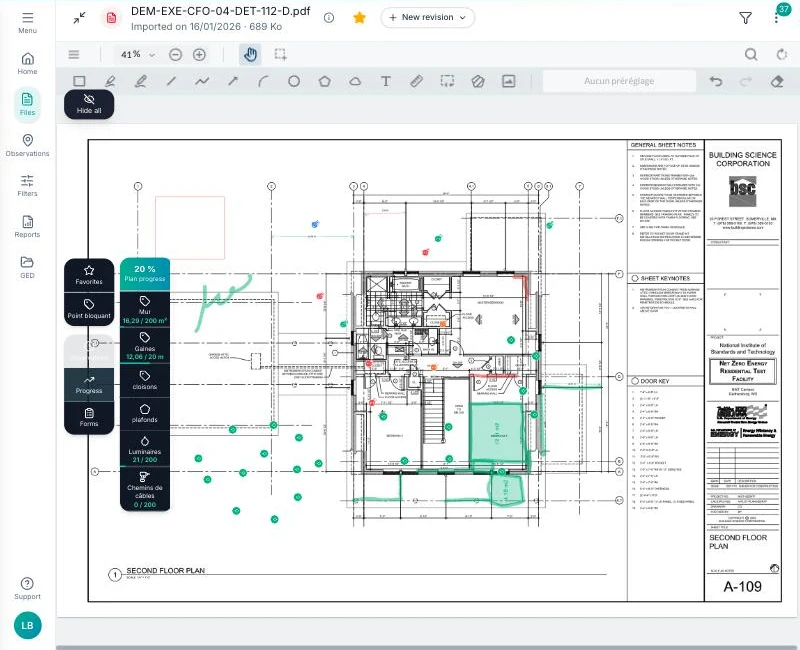Toggle Hide all annotations
Screen dimensions: 800x650
tap(89, 104)
